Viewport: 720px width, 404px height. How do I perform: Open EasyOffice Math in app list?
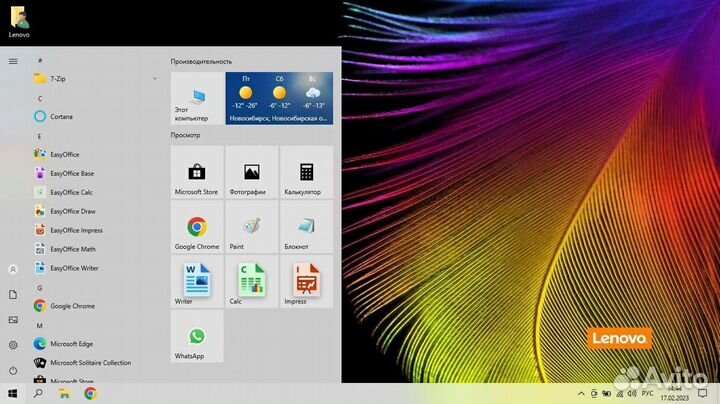coord(96,249)
